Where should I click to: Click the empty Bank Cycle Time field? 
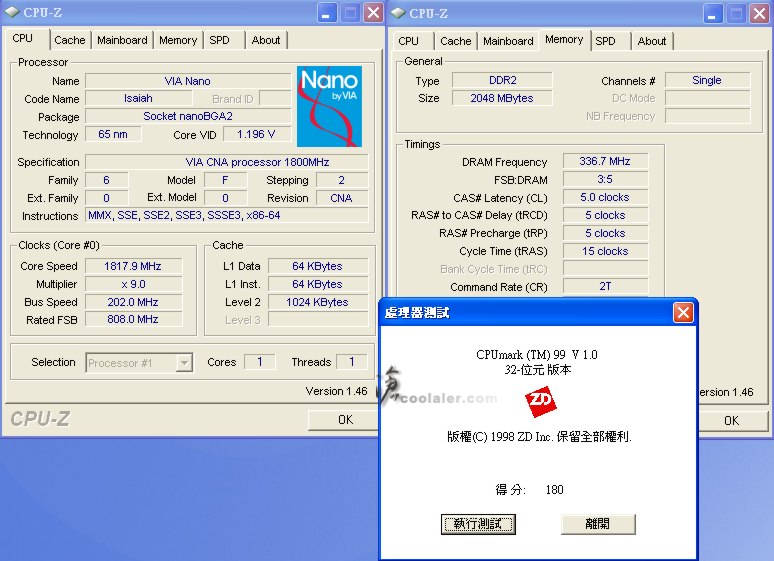pyautogui.click(x=605, y=269)
